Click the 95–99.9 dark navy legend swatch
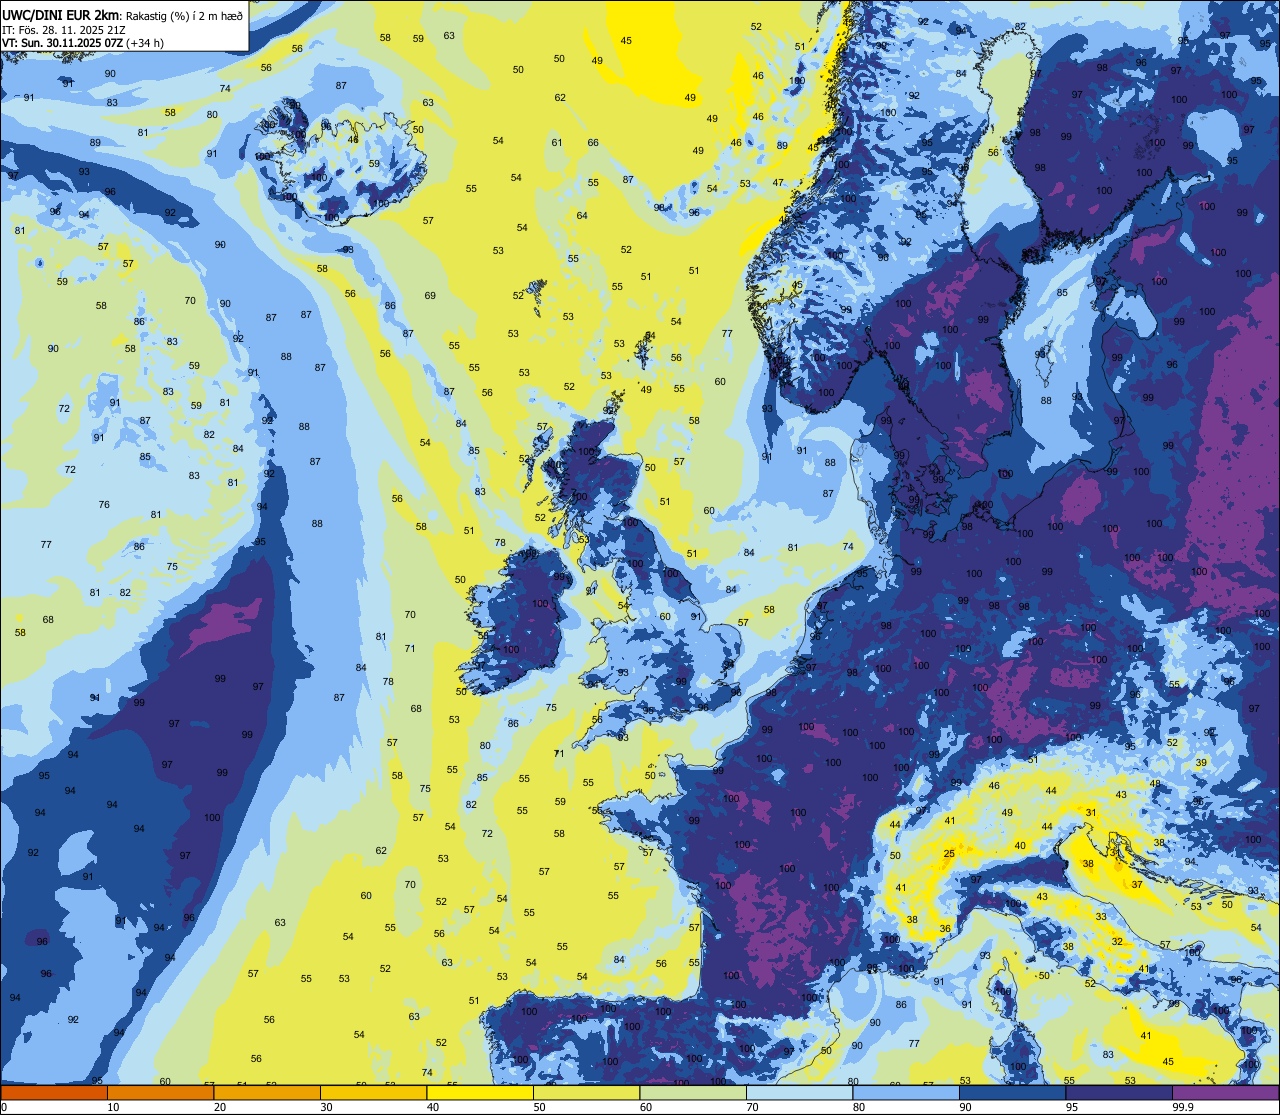This screenshot has height=1115, width=1280. 1120,1092
